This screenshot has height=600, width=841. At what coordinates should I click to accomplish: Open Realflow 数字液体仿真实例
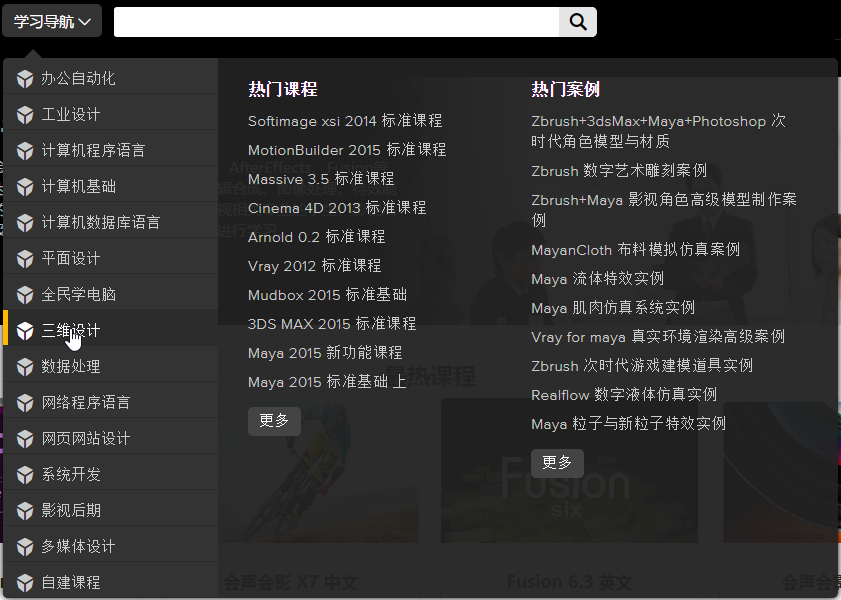click(624, 394)
